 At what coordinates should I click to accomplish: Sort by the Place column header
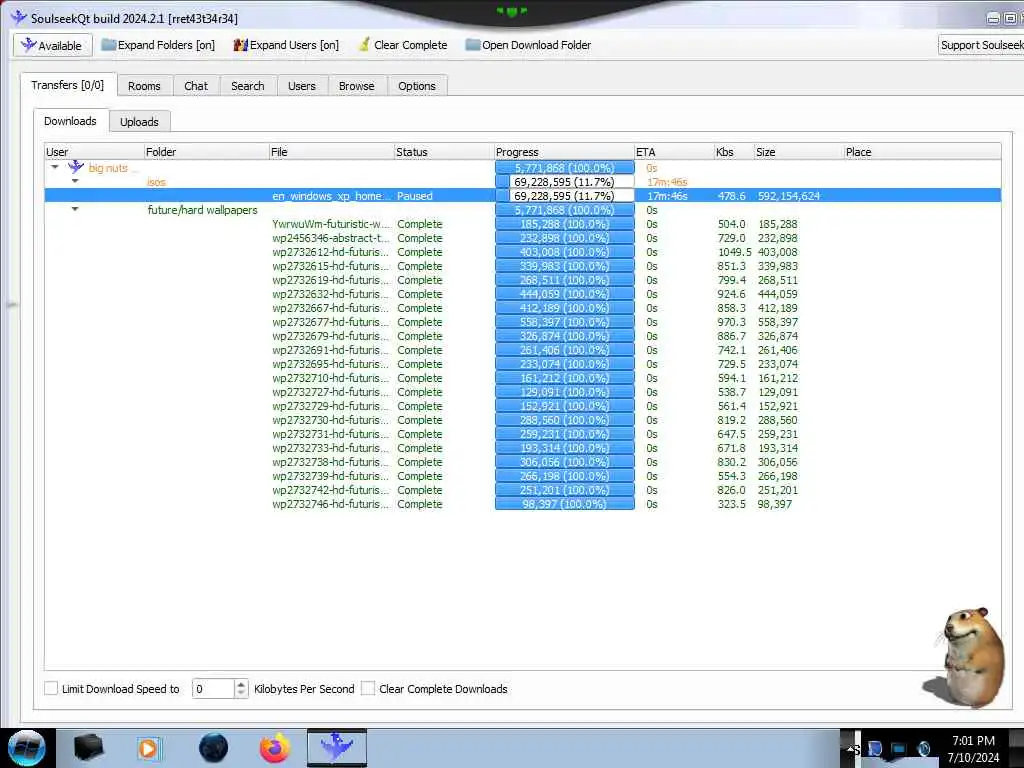[x=921, y=152]
